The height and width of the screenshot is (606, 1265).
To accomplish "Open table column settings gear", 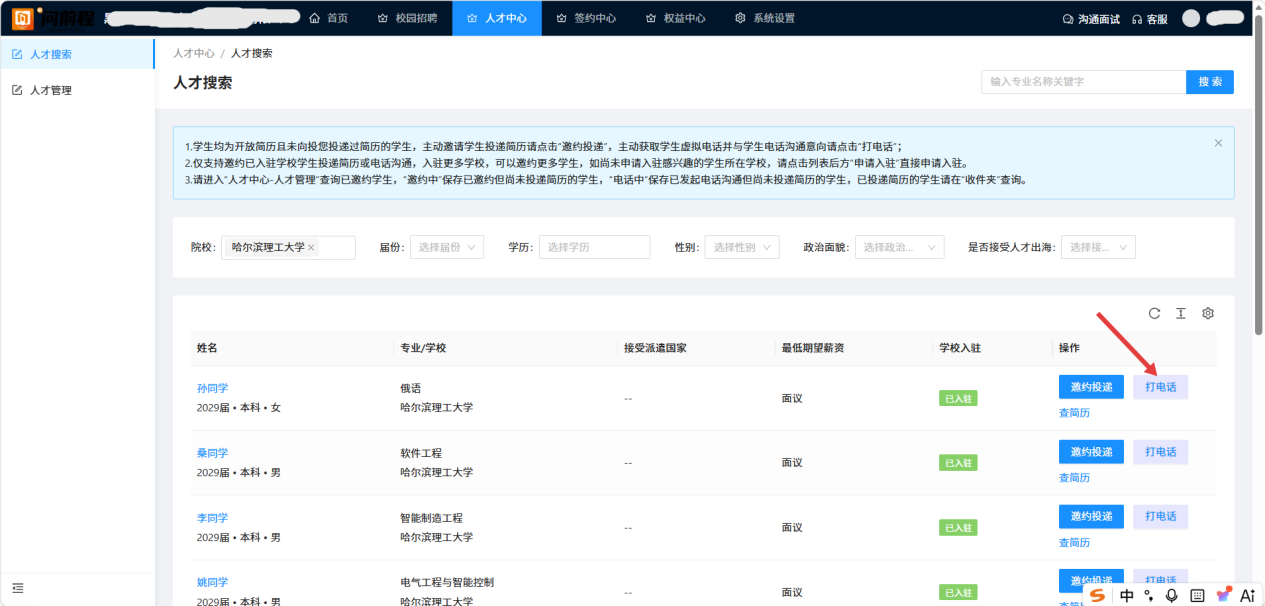I will [x=1208, y=313].
